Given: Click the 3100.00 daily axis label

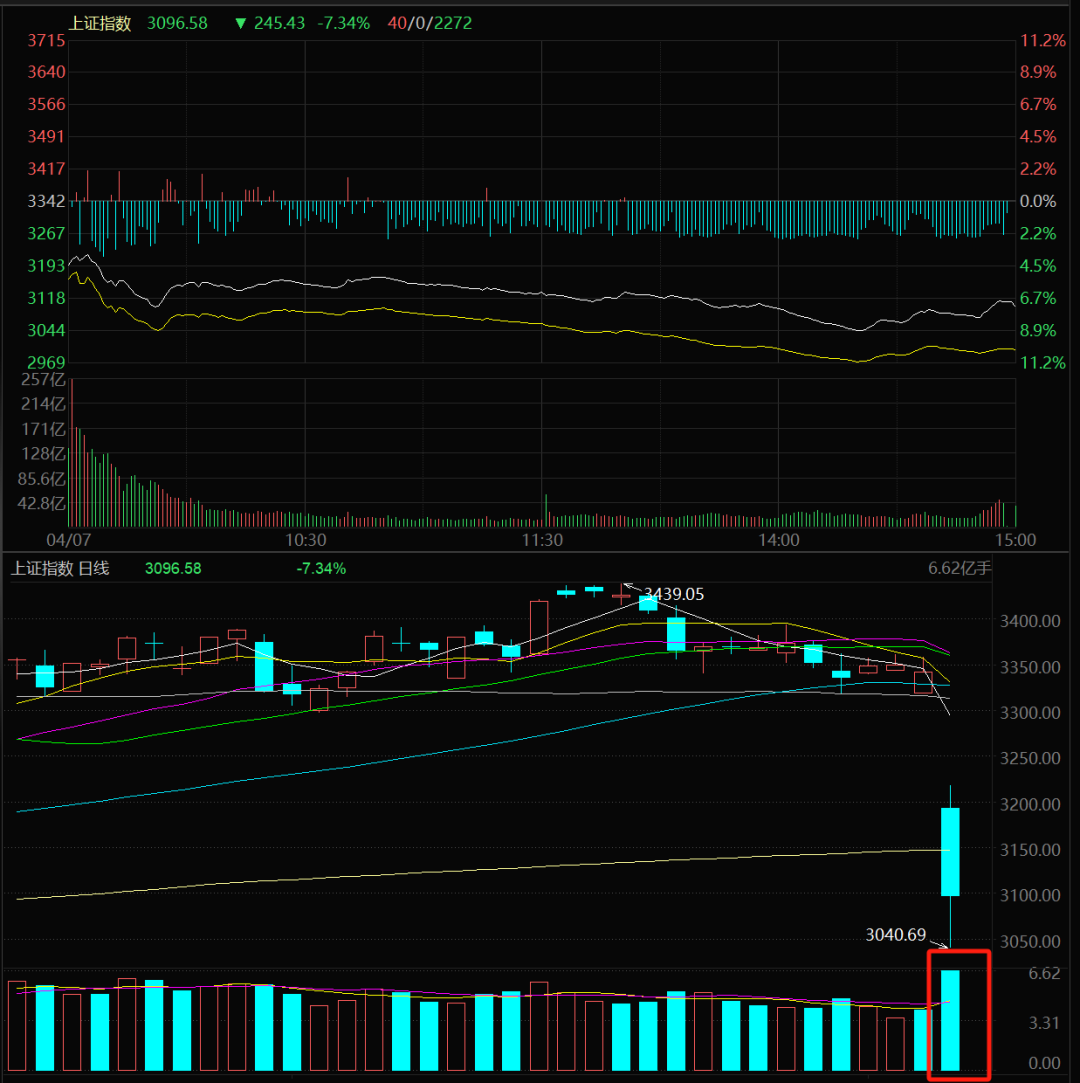Looking at the screenshot, I should (1030, 895).
